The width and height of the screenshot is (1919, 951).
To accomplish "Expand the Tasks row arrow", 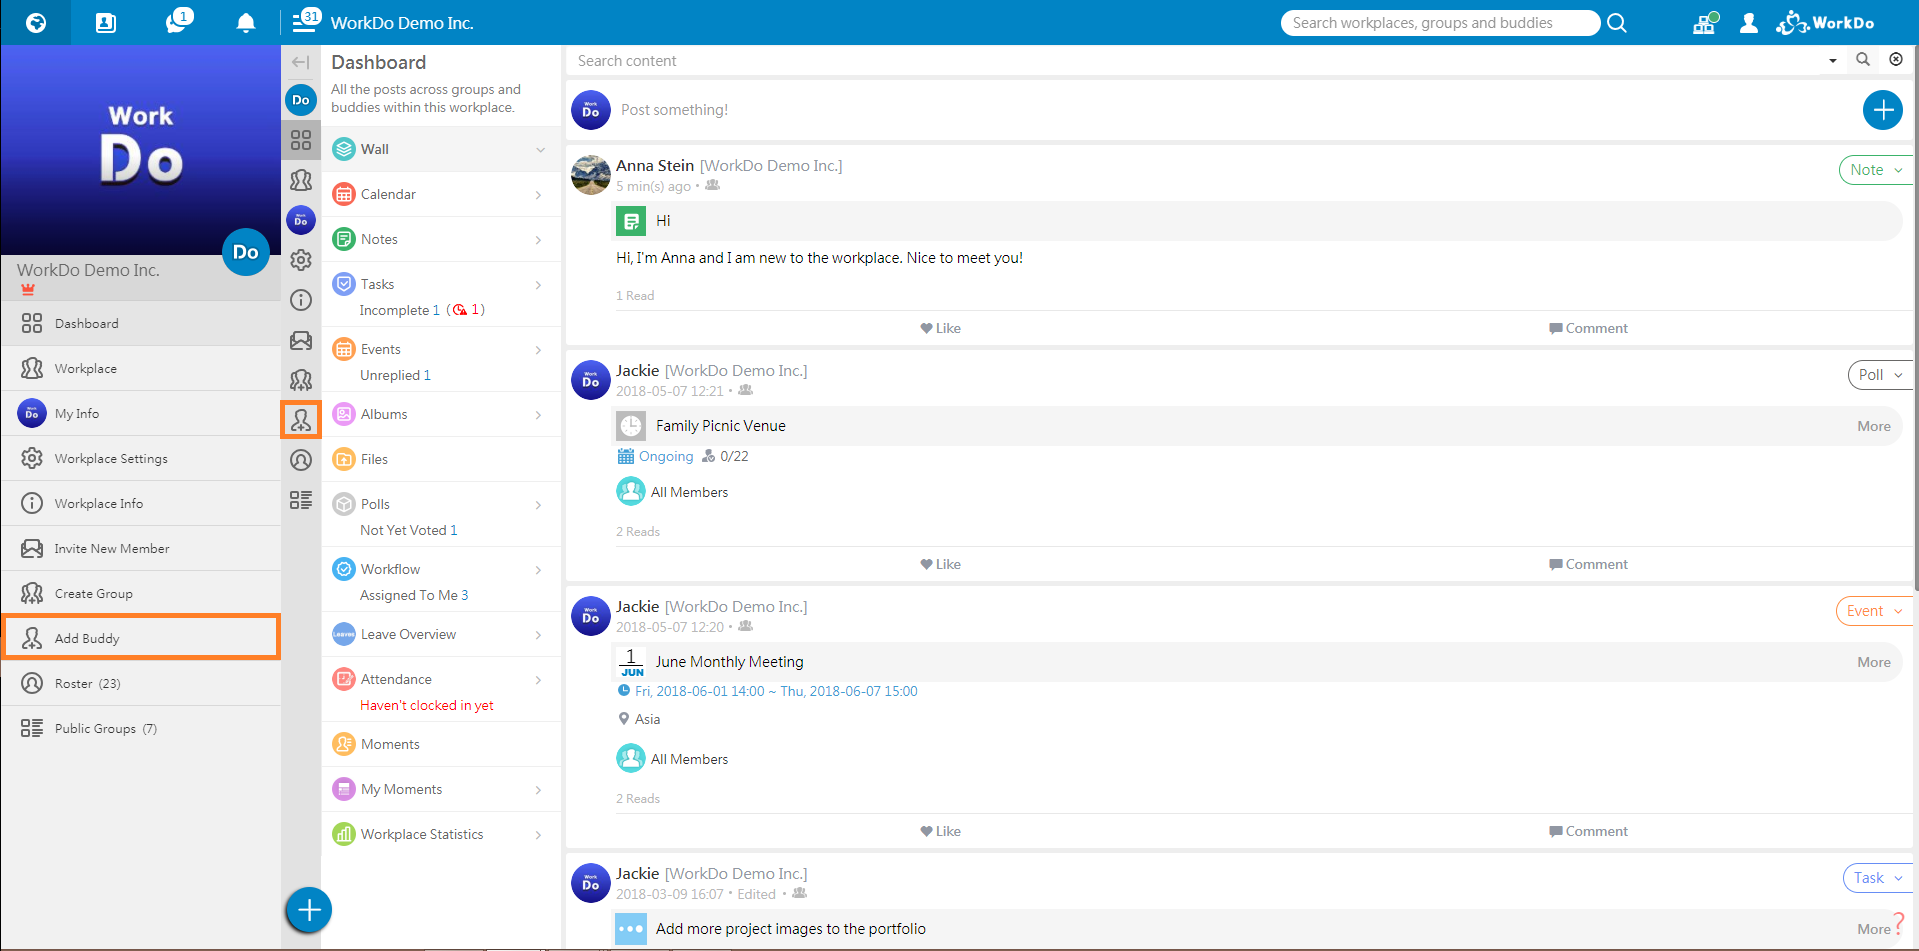I will (x=539, y=285).
